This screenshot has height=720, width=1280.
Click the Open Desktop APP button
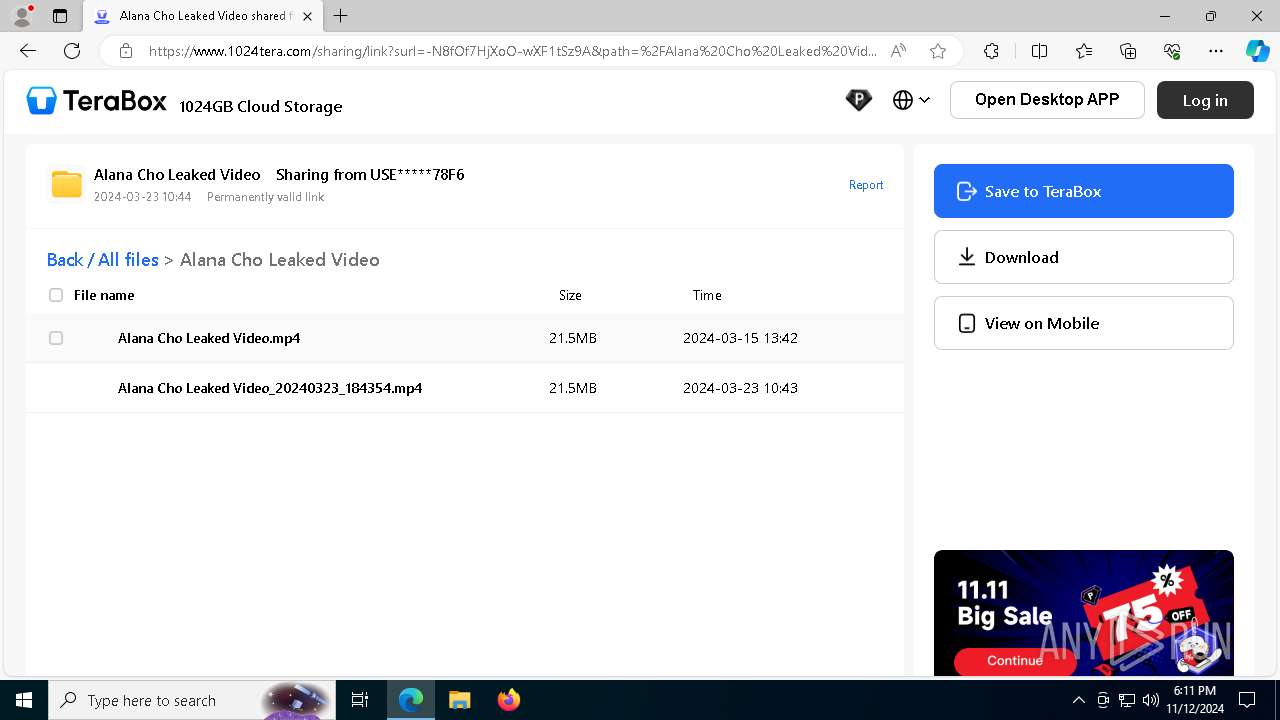tap(1047, 100)
